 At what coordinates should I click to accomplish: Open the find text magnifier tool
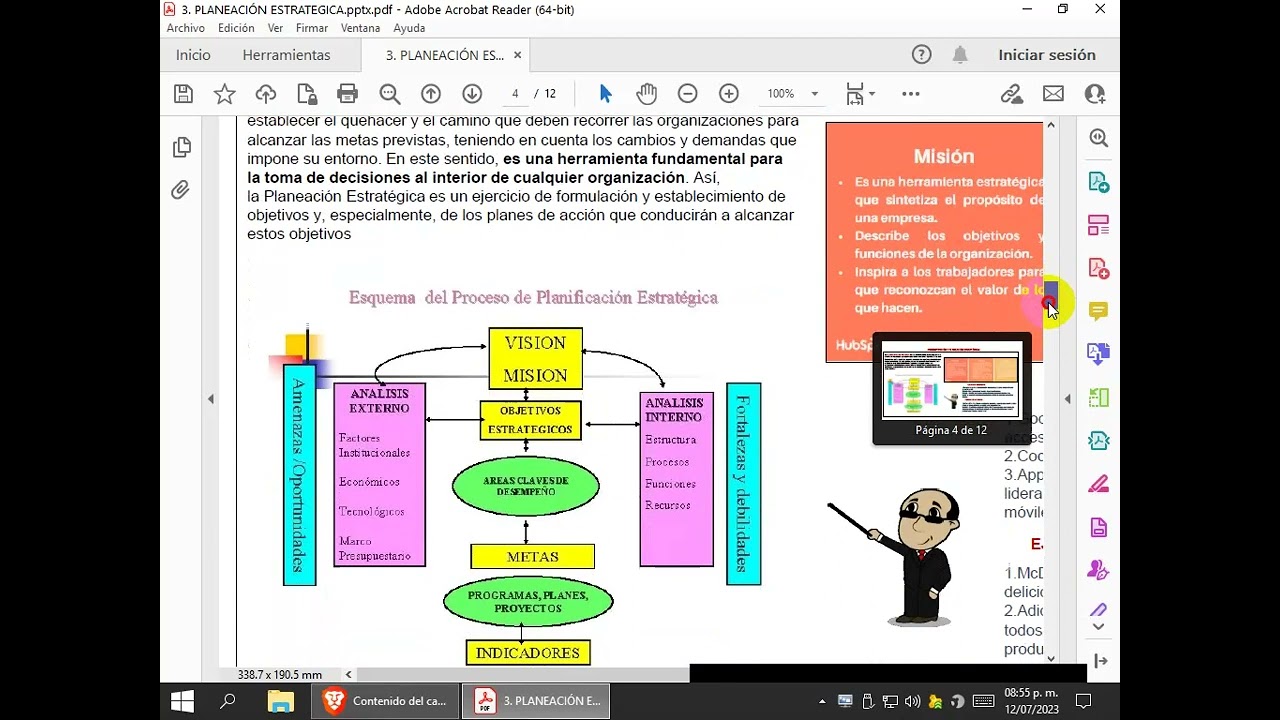click(390, 94)
